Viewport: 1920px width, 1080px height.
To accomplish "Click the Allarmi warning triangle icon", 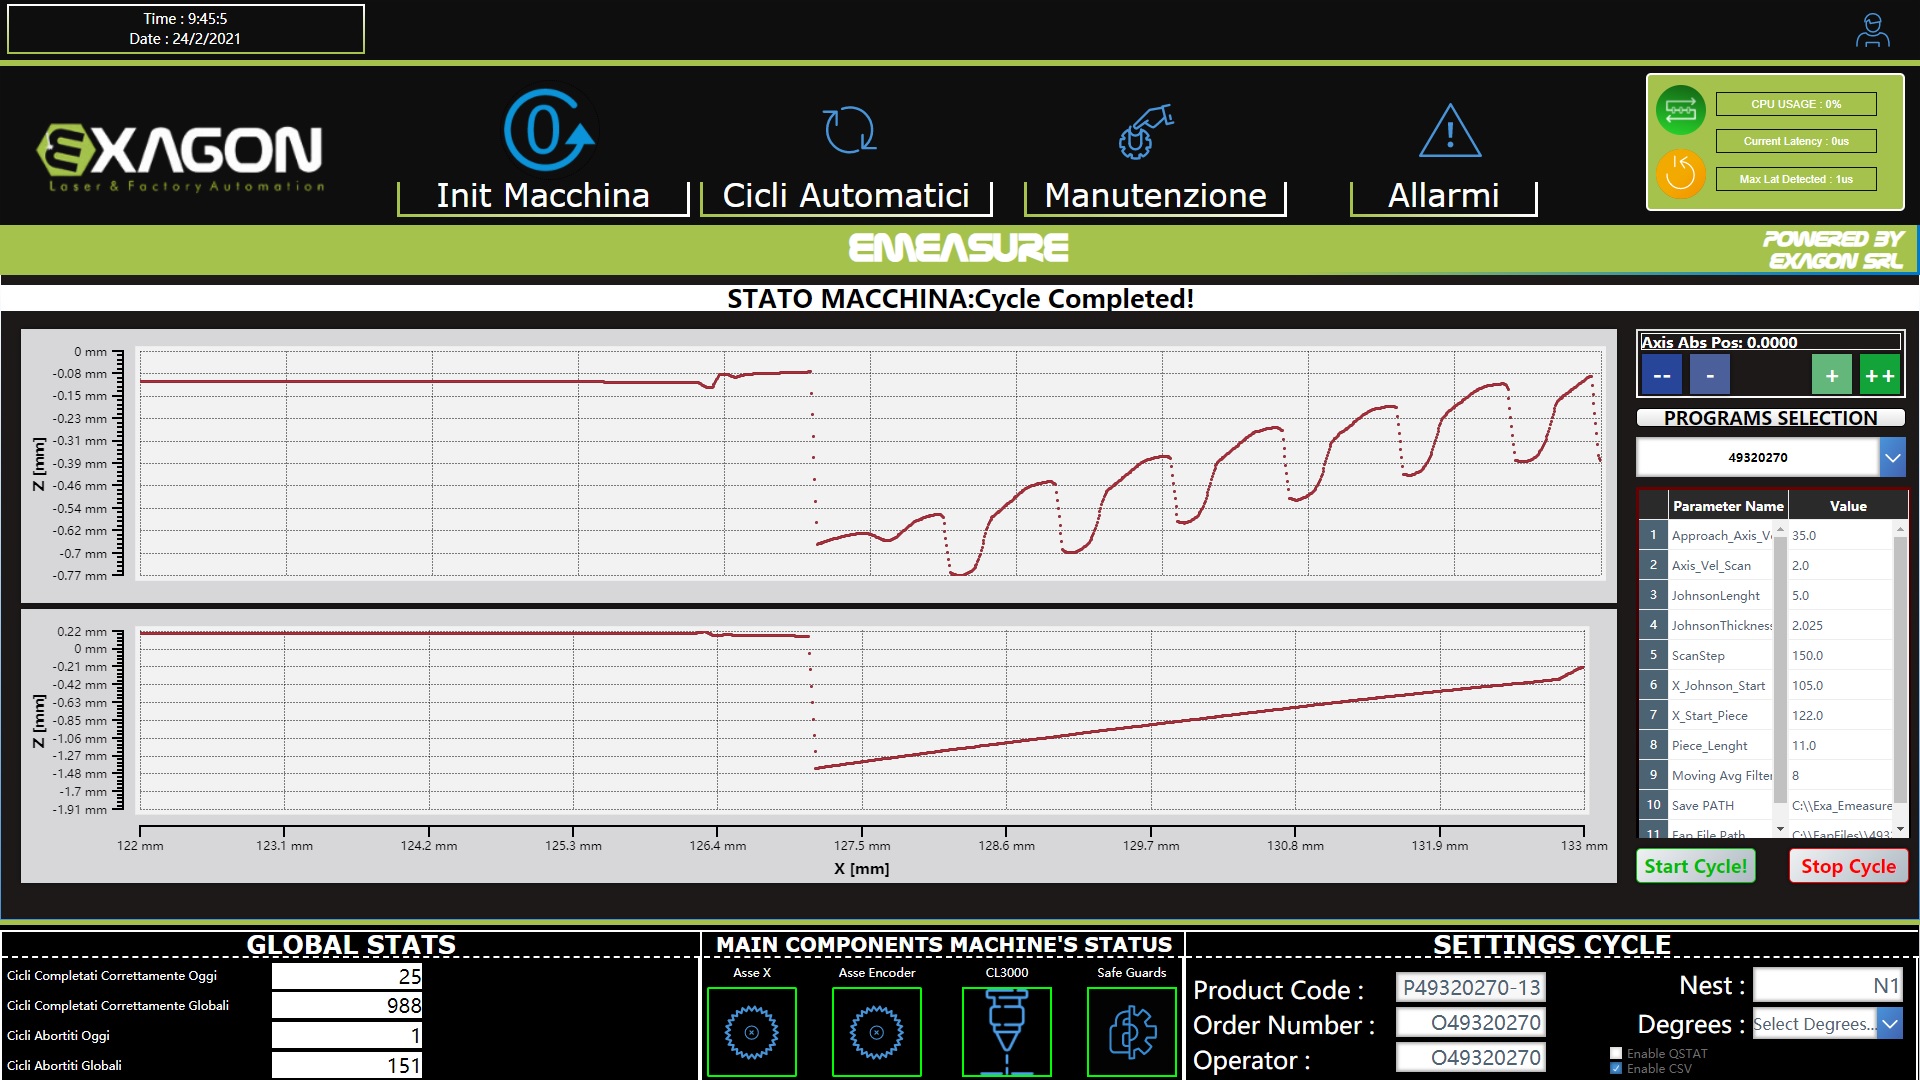I will pyautogui.click(x=1450, y=131).
